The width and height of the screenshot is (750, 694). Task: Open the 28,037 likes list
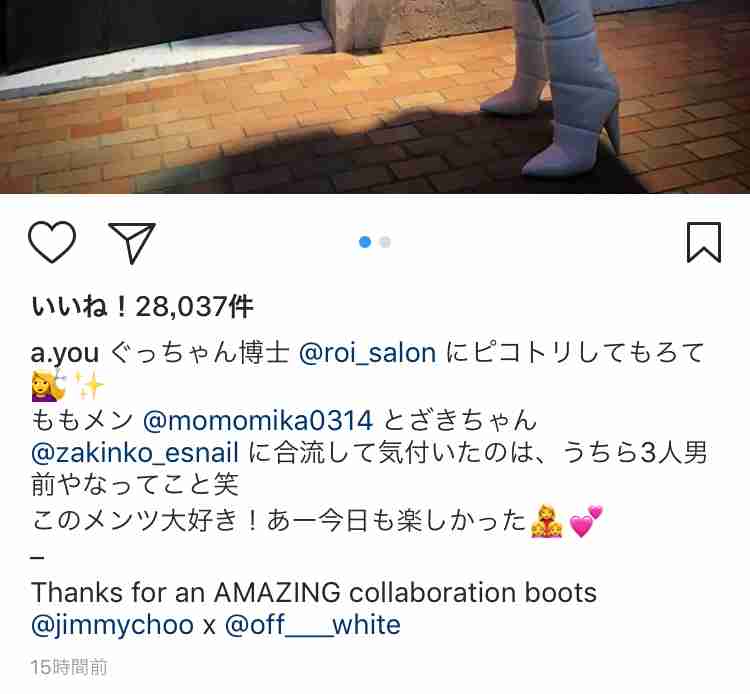[x=142, y=307]
